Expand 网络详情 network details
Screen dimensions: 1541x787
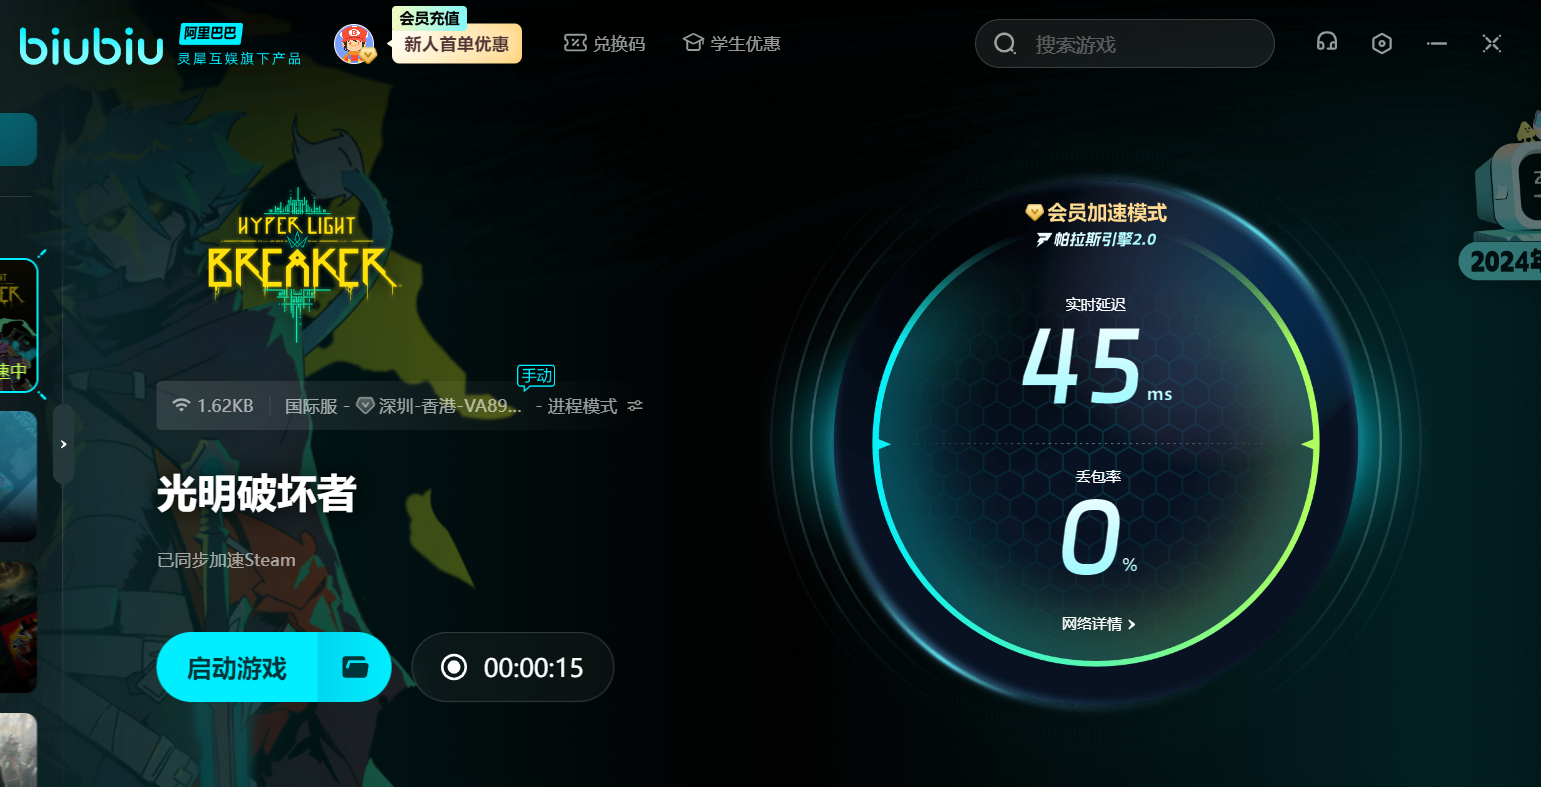(1098, 624)
